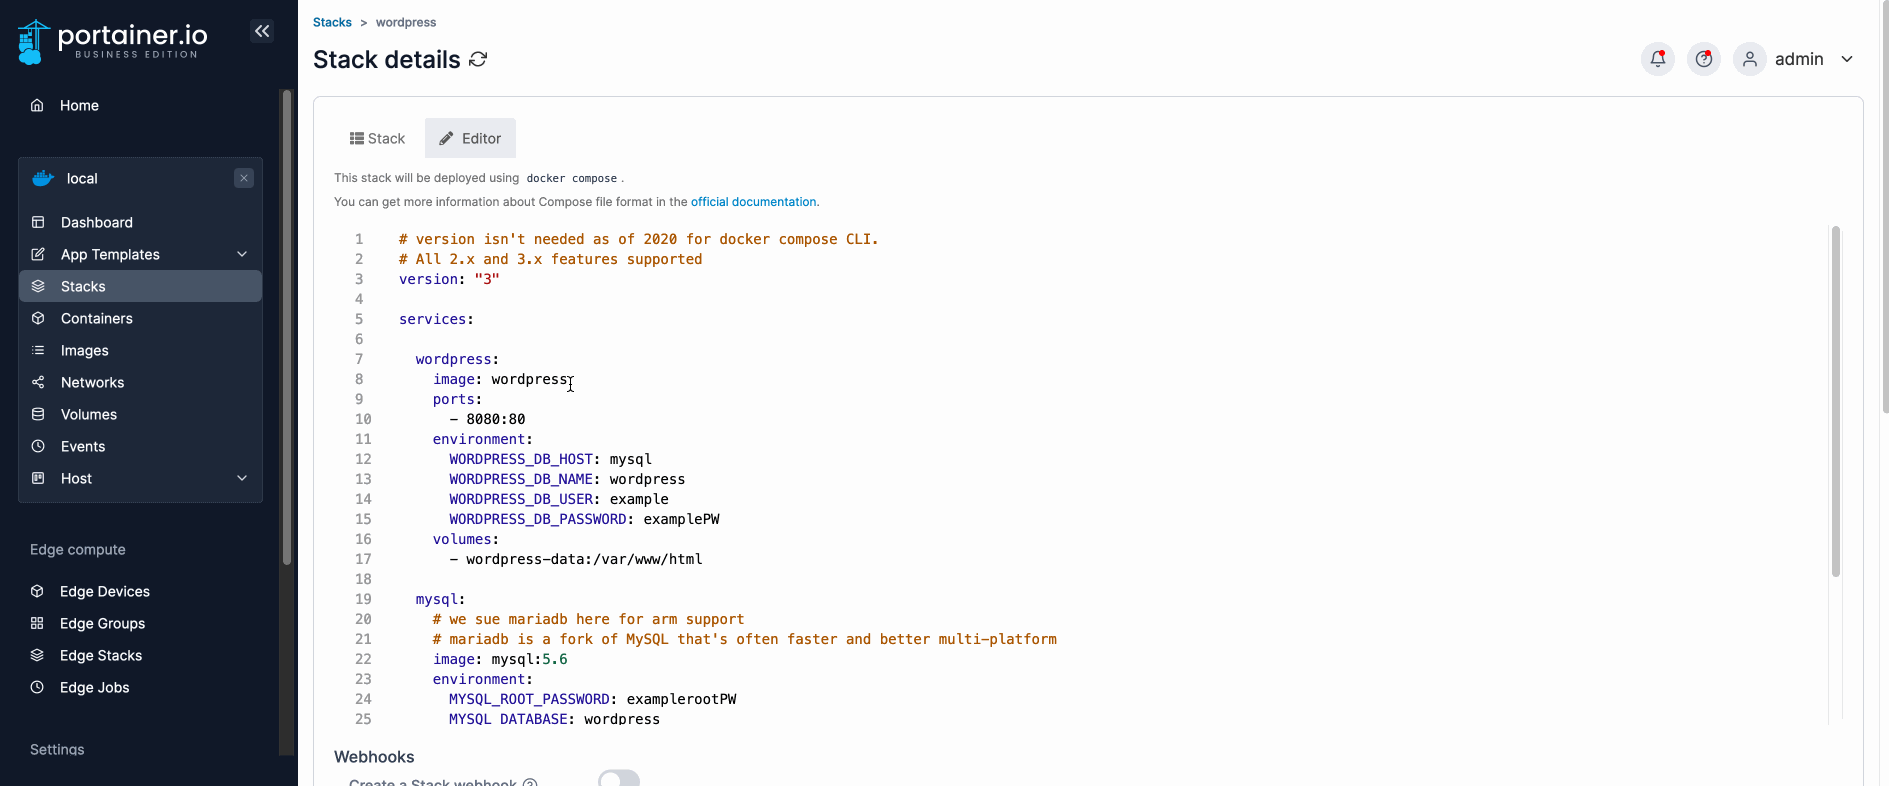Click the 'services:' line in editor
This screenshot has height=786, width=1889.
436,319
